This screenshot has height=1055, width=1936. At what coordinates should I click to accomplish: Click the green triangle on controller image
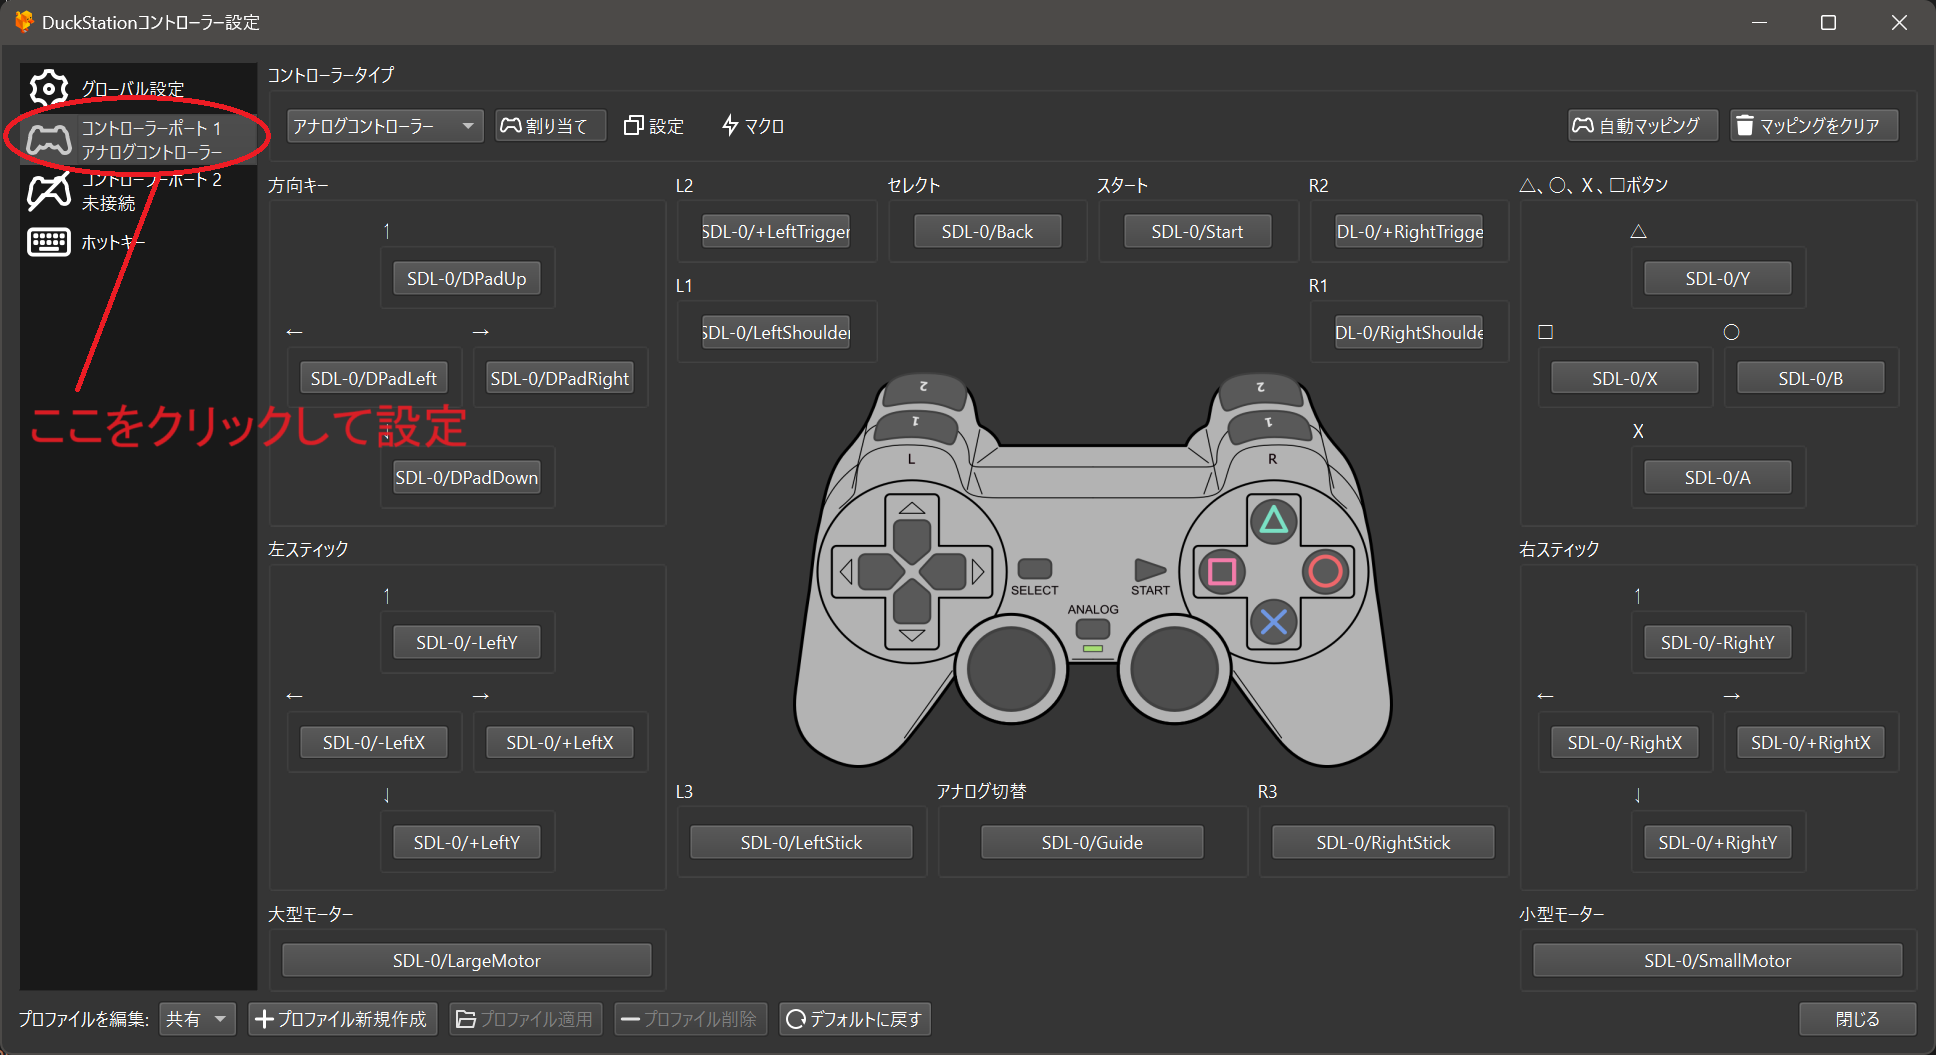(x=1273, y=520)
